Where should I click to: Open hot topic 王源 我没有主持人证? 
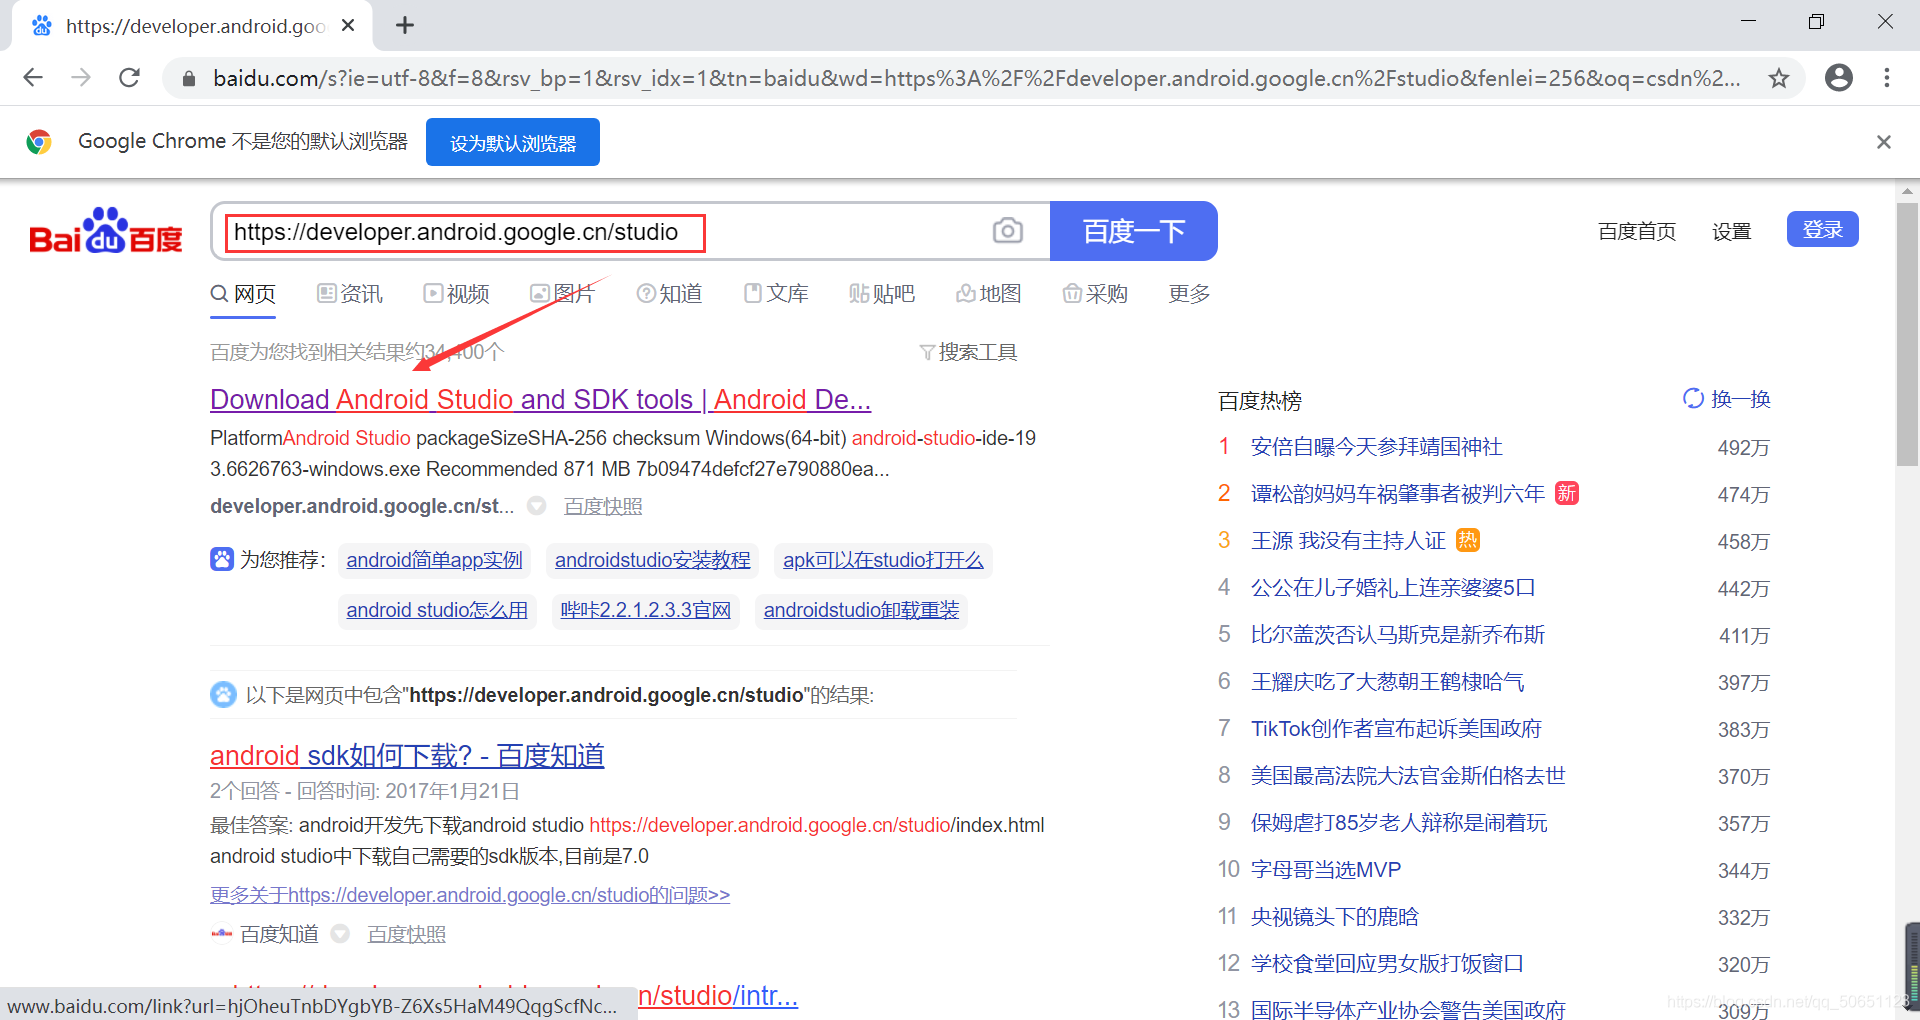pyautogui.click(x=1347, y=541)
